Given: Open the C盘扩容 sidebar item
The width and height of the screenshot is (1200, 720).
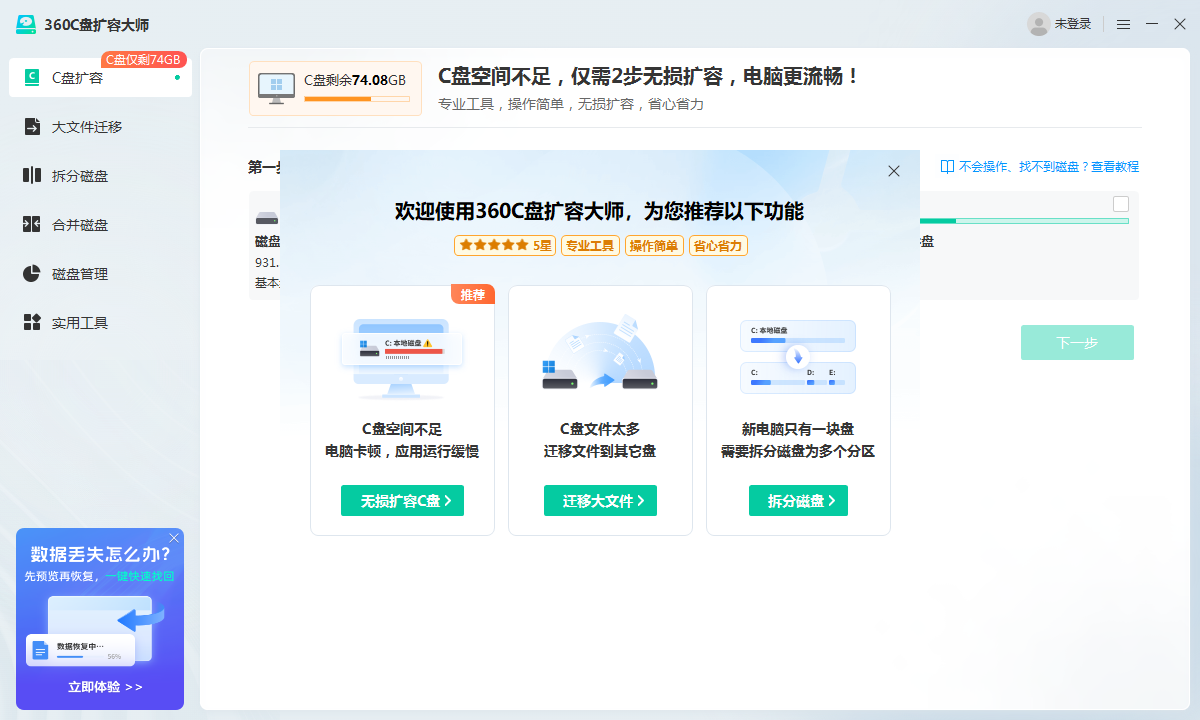Looking at the screenshot, I should (x=100, y=78).
